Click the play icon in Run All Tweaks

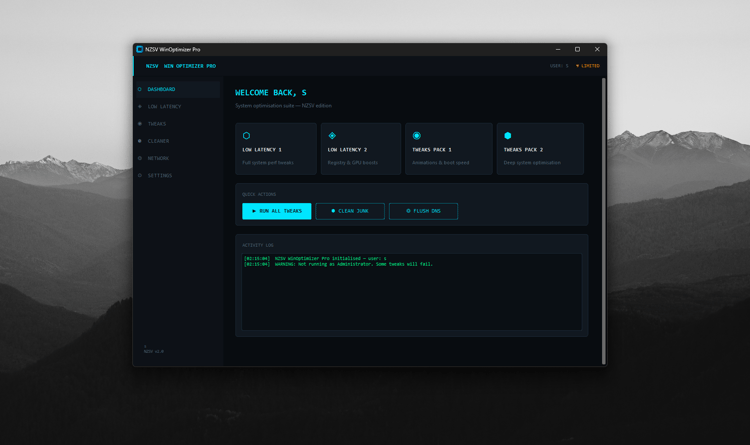click(254, 211)
